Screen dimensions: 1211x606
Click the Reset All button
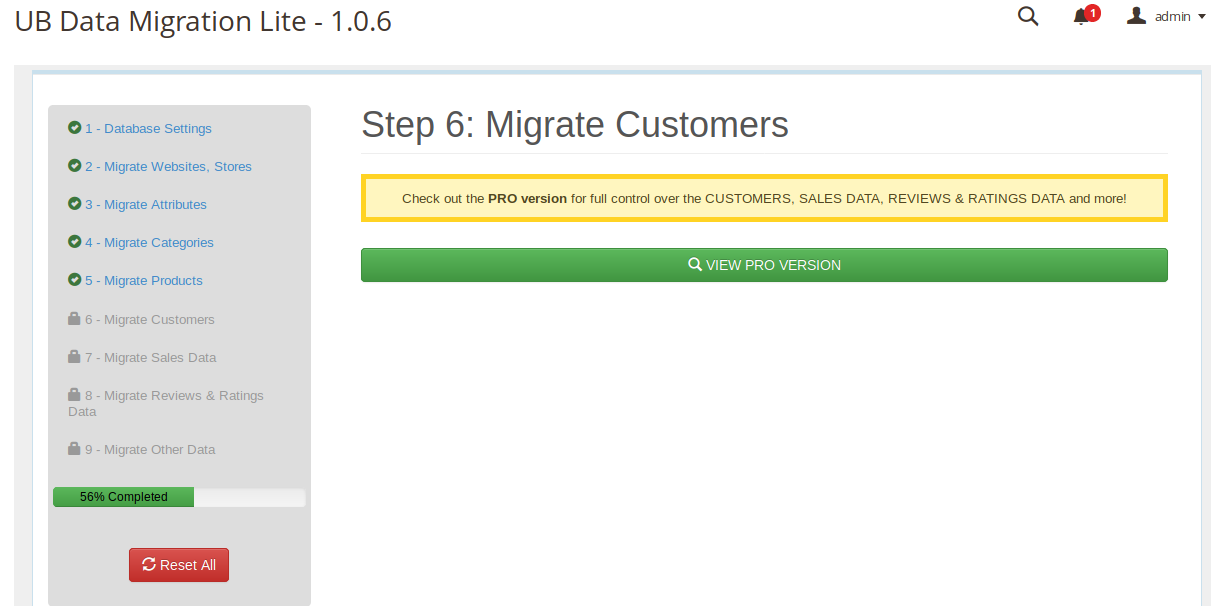pos(179,565)
